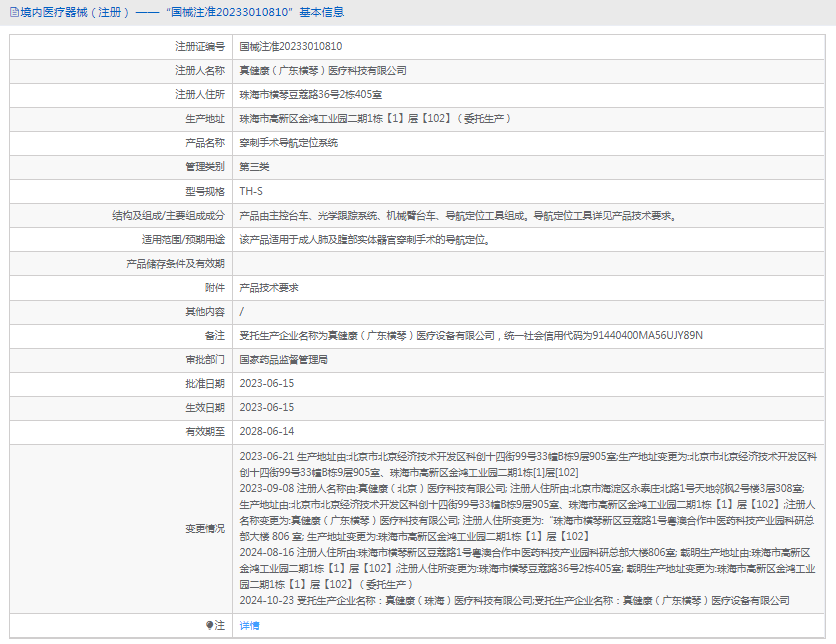
Task: Select the address 珠海市横琴豆蔻路36号2栋405室
Action: coord(311,95)
